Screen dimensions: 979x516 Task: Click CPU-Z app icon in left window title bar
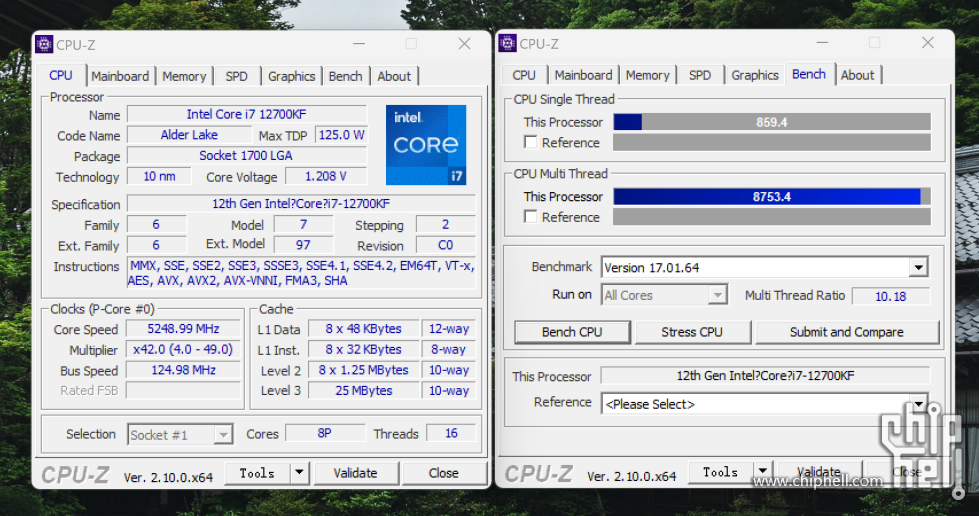(44, 44)
